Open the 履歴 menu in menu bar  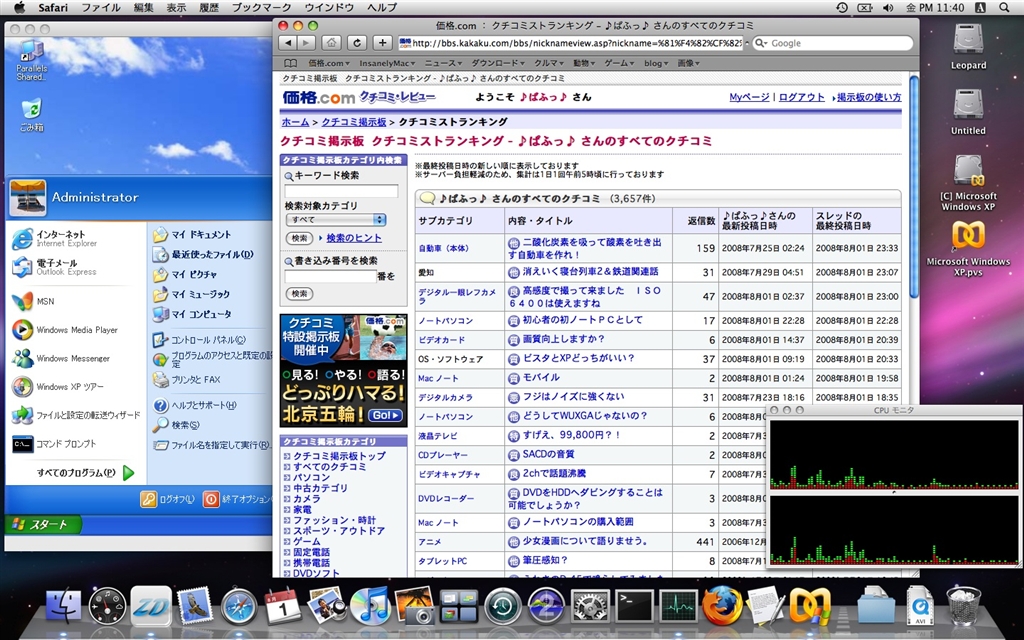coord(207,7)
